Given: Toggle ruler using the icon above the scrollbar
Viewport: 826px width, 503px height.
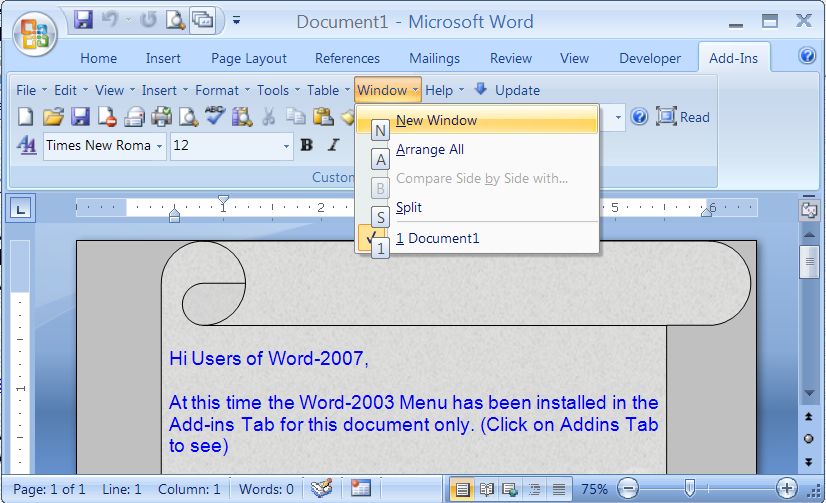Looking at the screenshot, I should point(809,209).
